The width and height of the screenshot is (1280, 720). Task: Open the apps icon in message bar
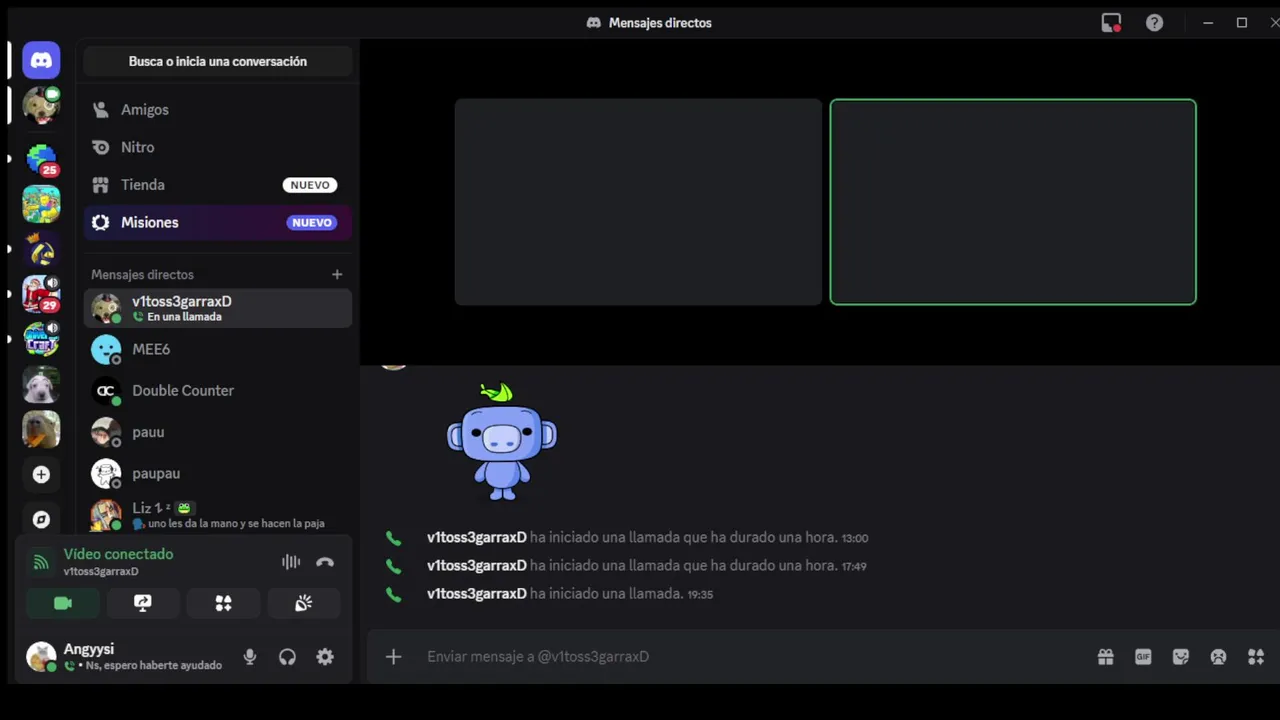1256,657
